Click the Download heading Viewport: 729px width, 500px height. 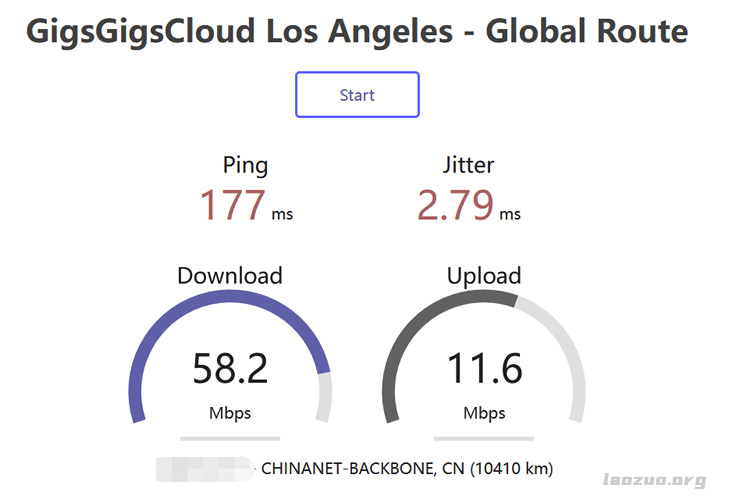230,275
